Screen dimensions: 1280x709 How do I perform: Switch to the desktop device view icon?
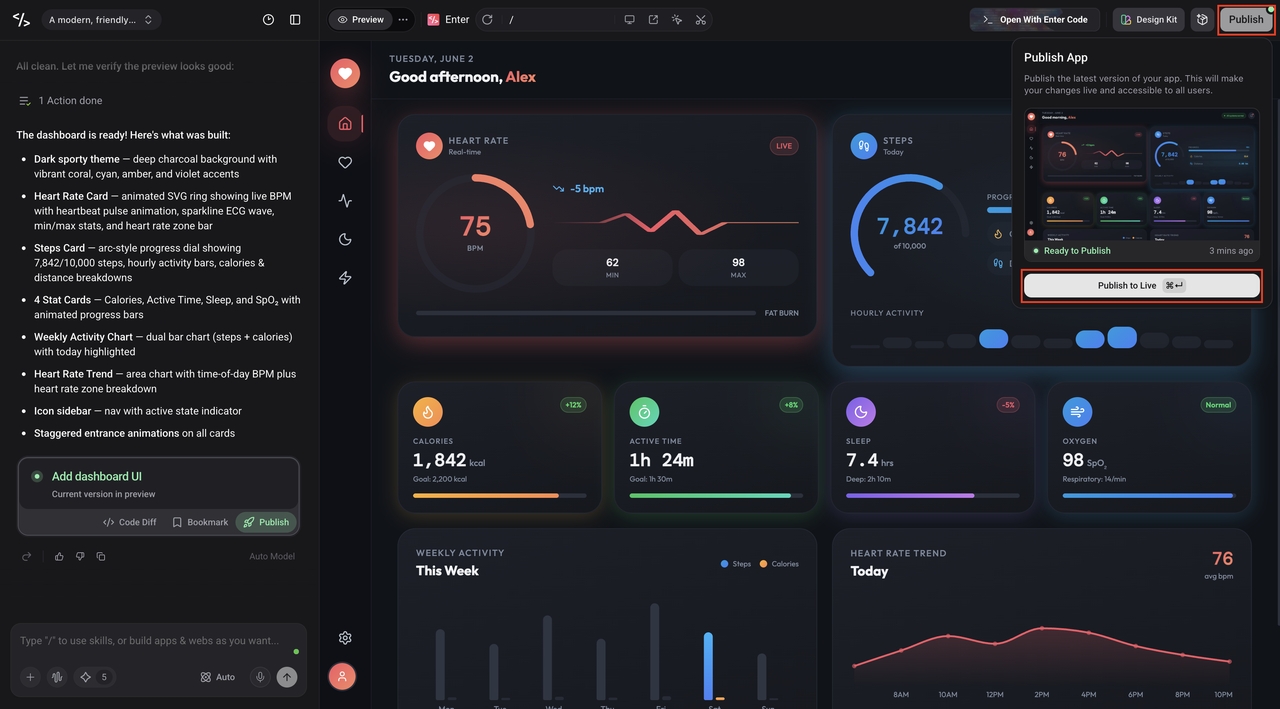pyautogui.click(x=629, y=19)
